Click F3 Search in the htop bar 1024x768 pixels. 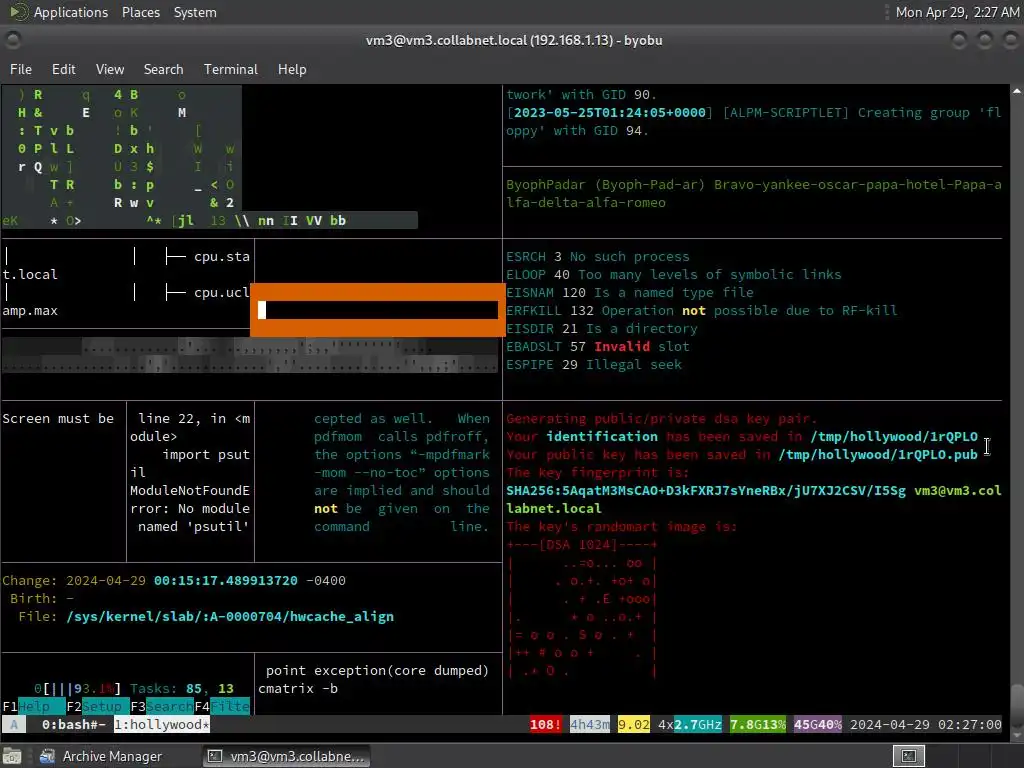pyautogui.click(x=161, y=706)
